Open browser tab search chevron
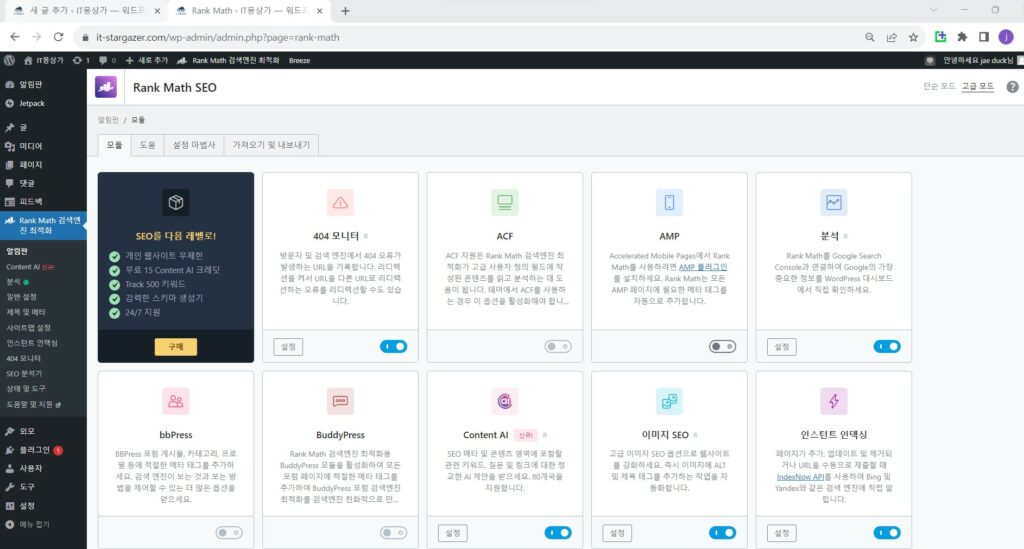Viewport: 1024px width, 549px height. [x=933, y=10]
